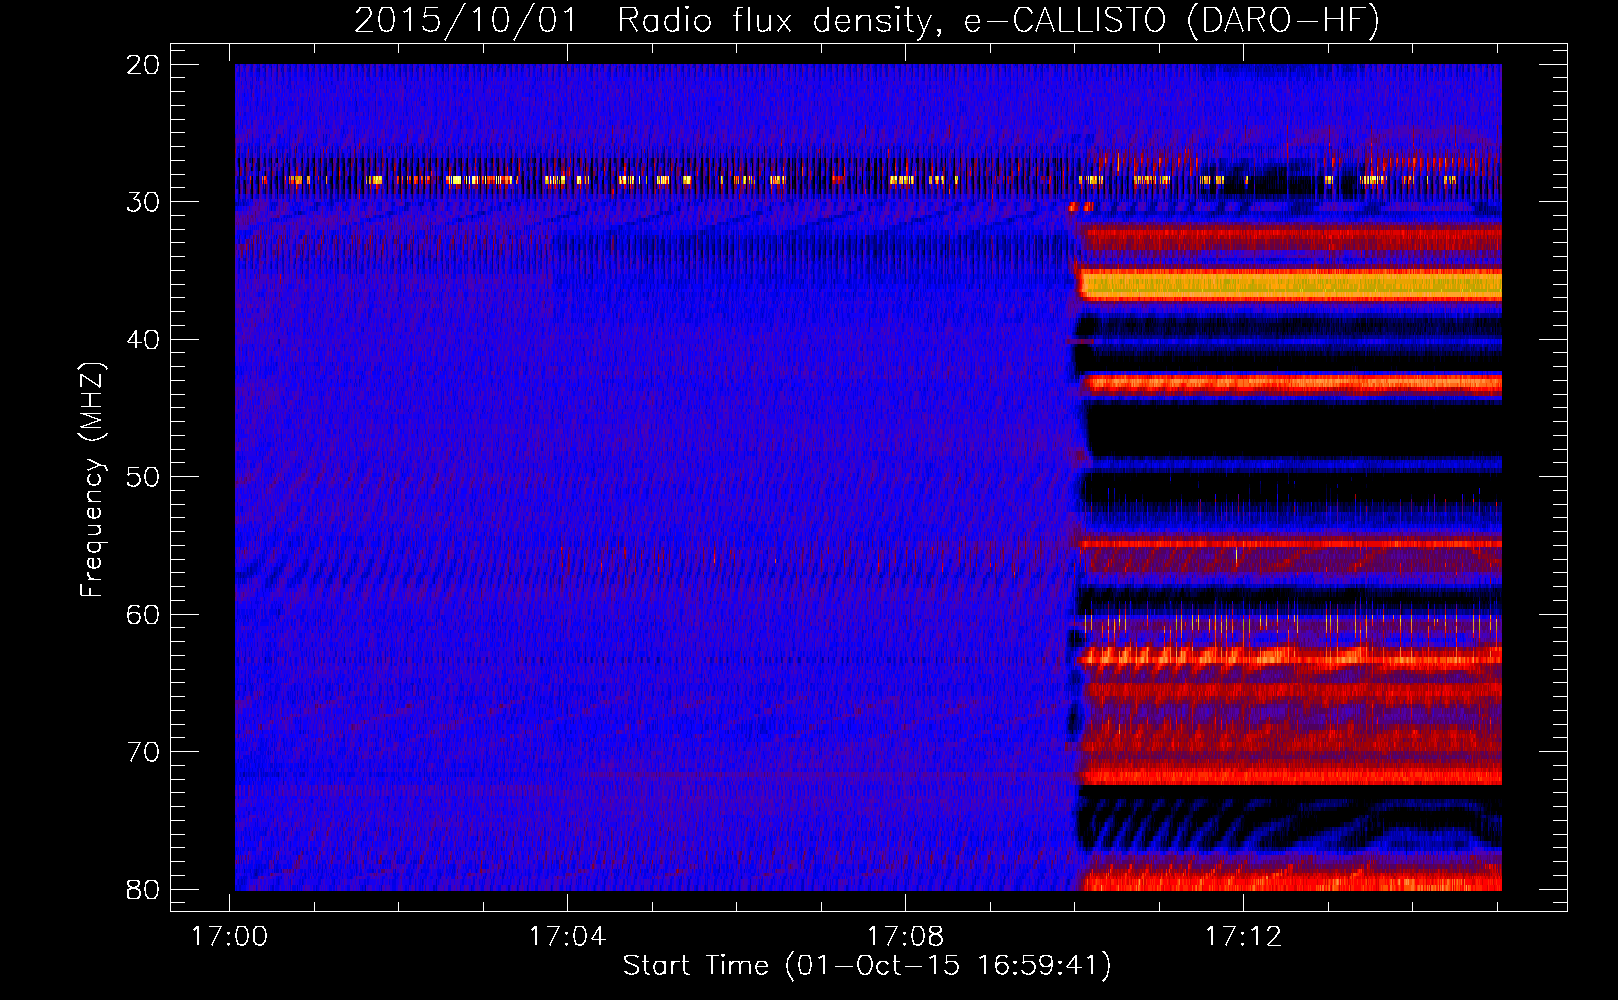Click the '30' frequency tick label
The height and width of the screenshot is (1000, 1618).
click(143, 202)
